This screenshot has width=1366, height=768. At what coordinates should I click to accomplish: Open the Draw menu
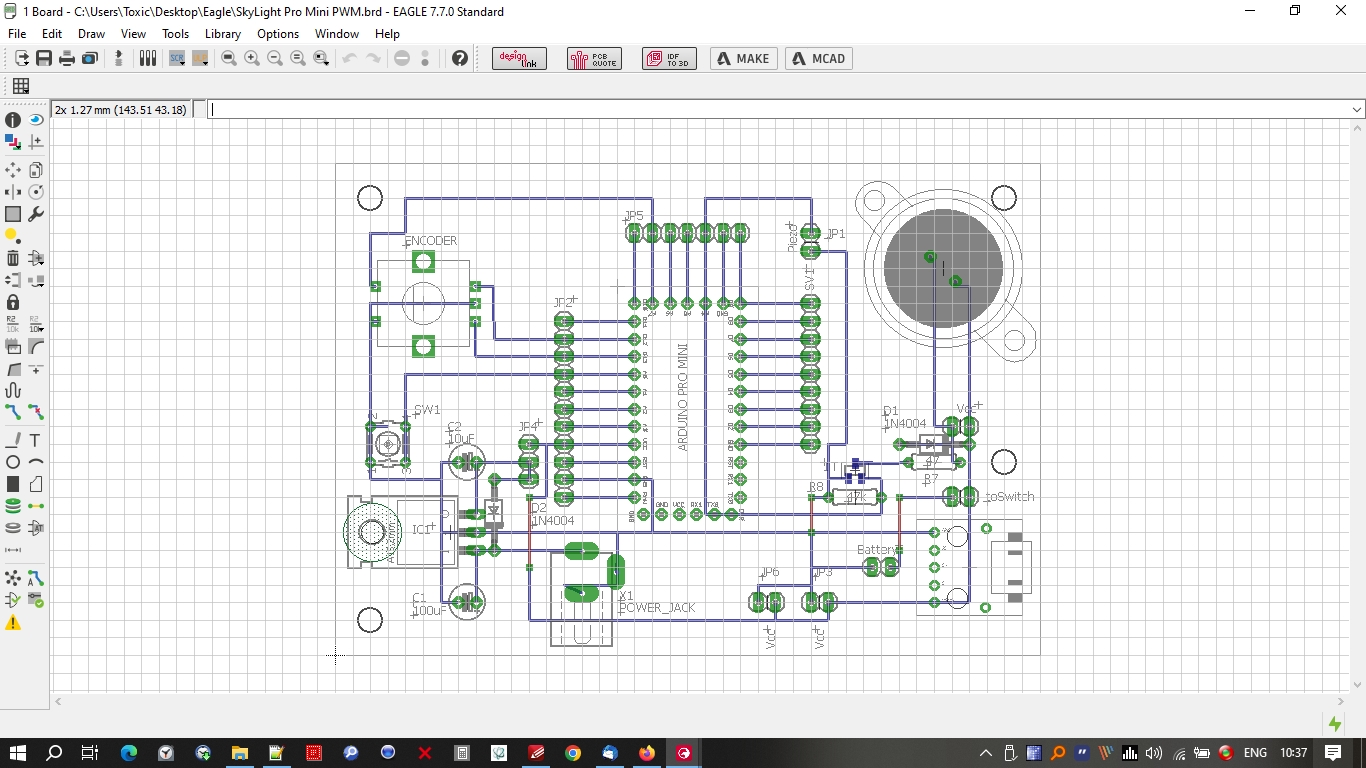point(91,34)
